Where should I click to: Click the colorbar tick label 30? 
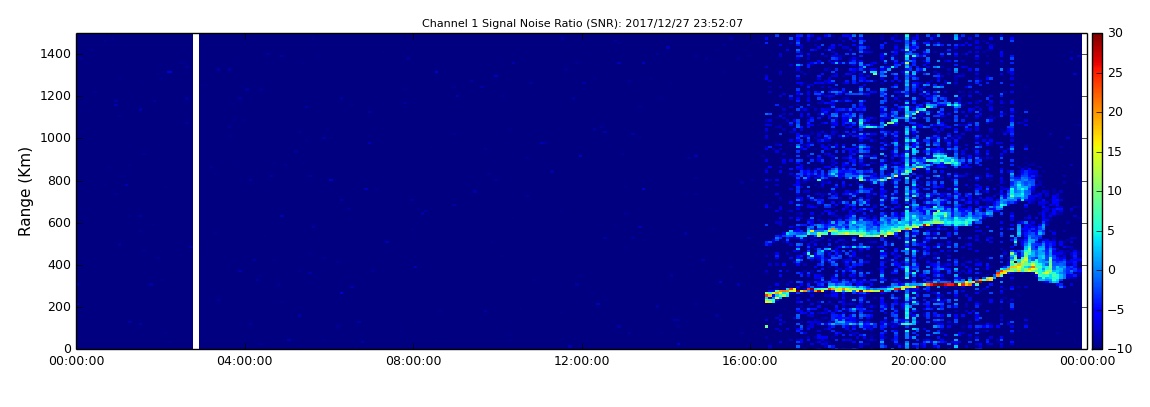pos(1116,33)
